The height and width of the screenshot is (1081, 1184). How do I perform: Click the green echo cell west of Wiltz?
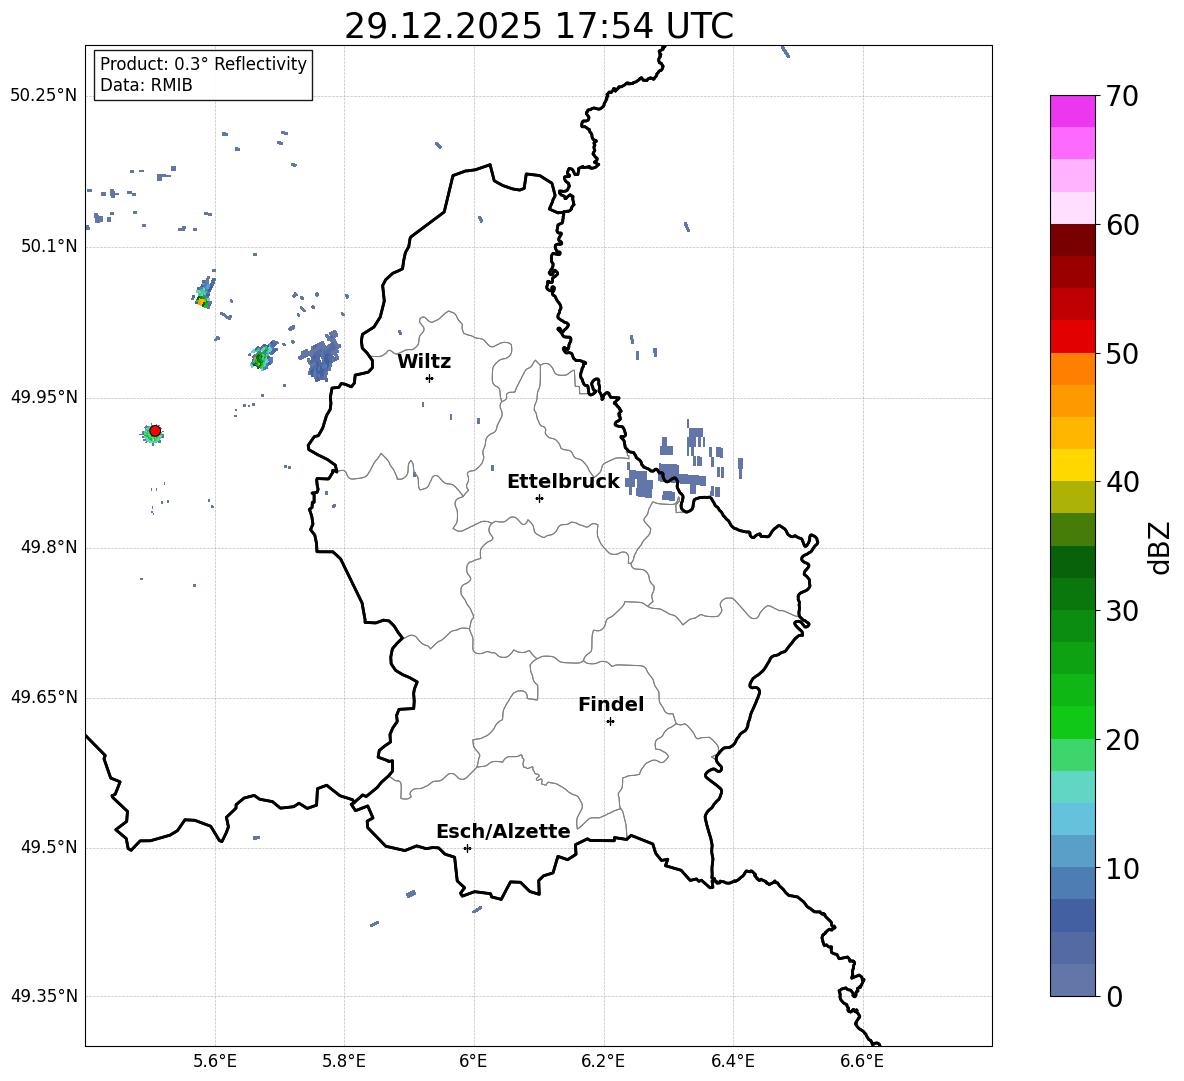point(261,358)
